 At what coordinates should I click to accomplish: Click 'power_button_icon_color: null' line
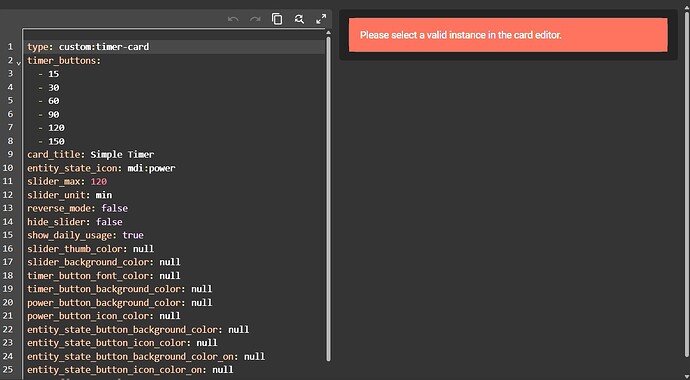[104, 315]
